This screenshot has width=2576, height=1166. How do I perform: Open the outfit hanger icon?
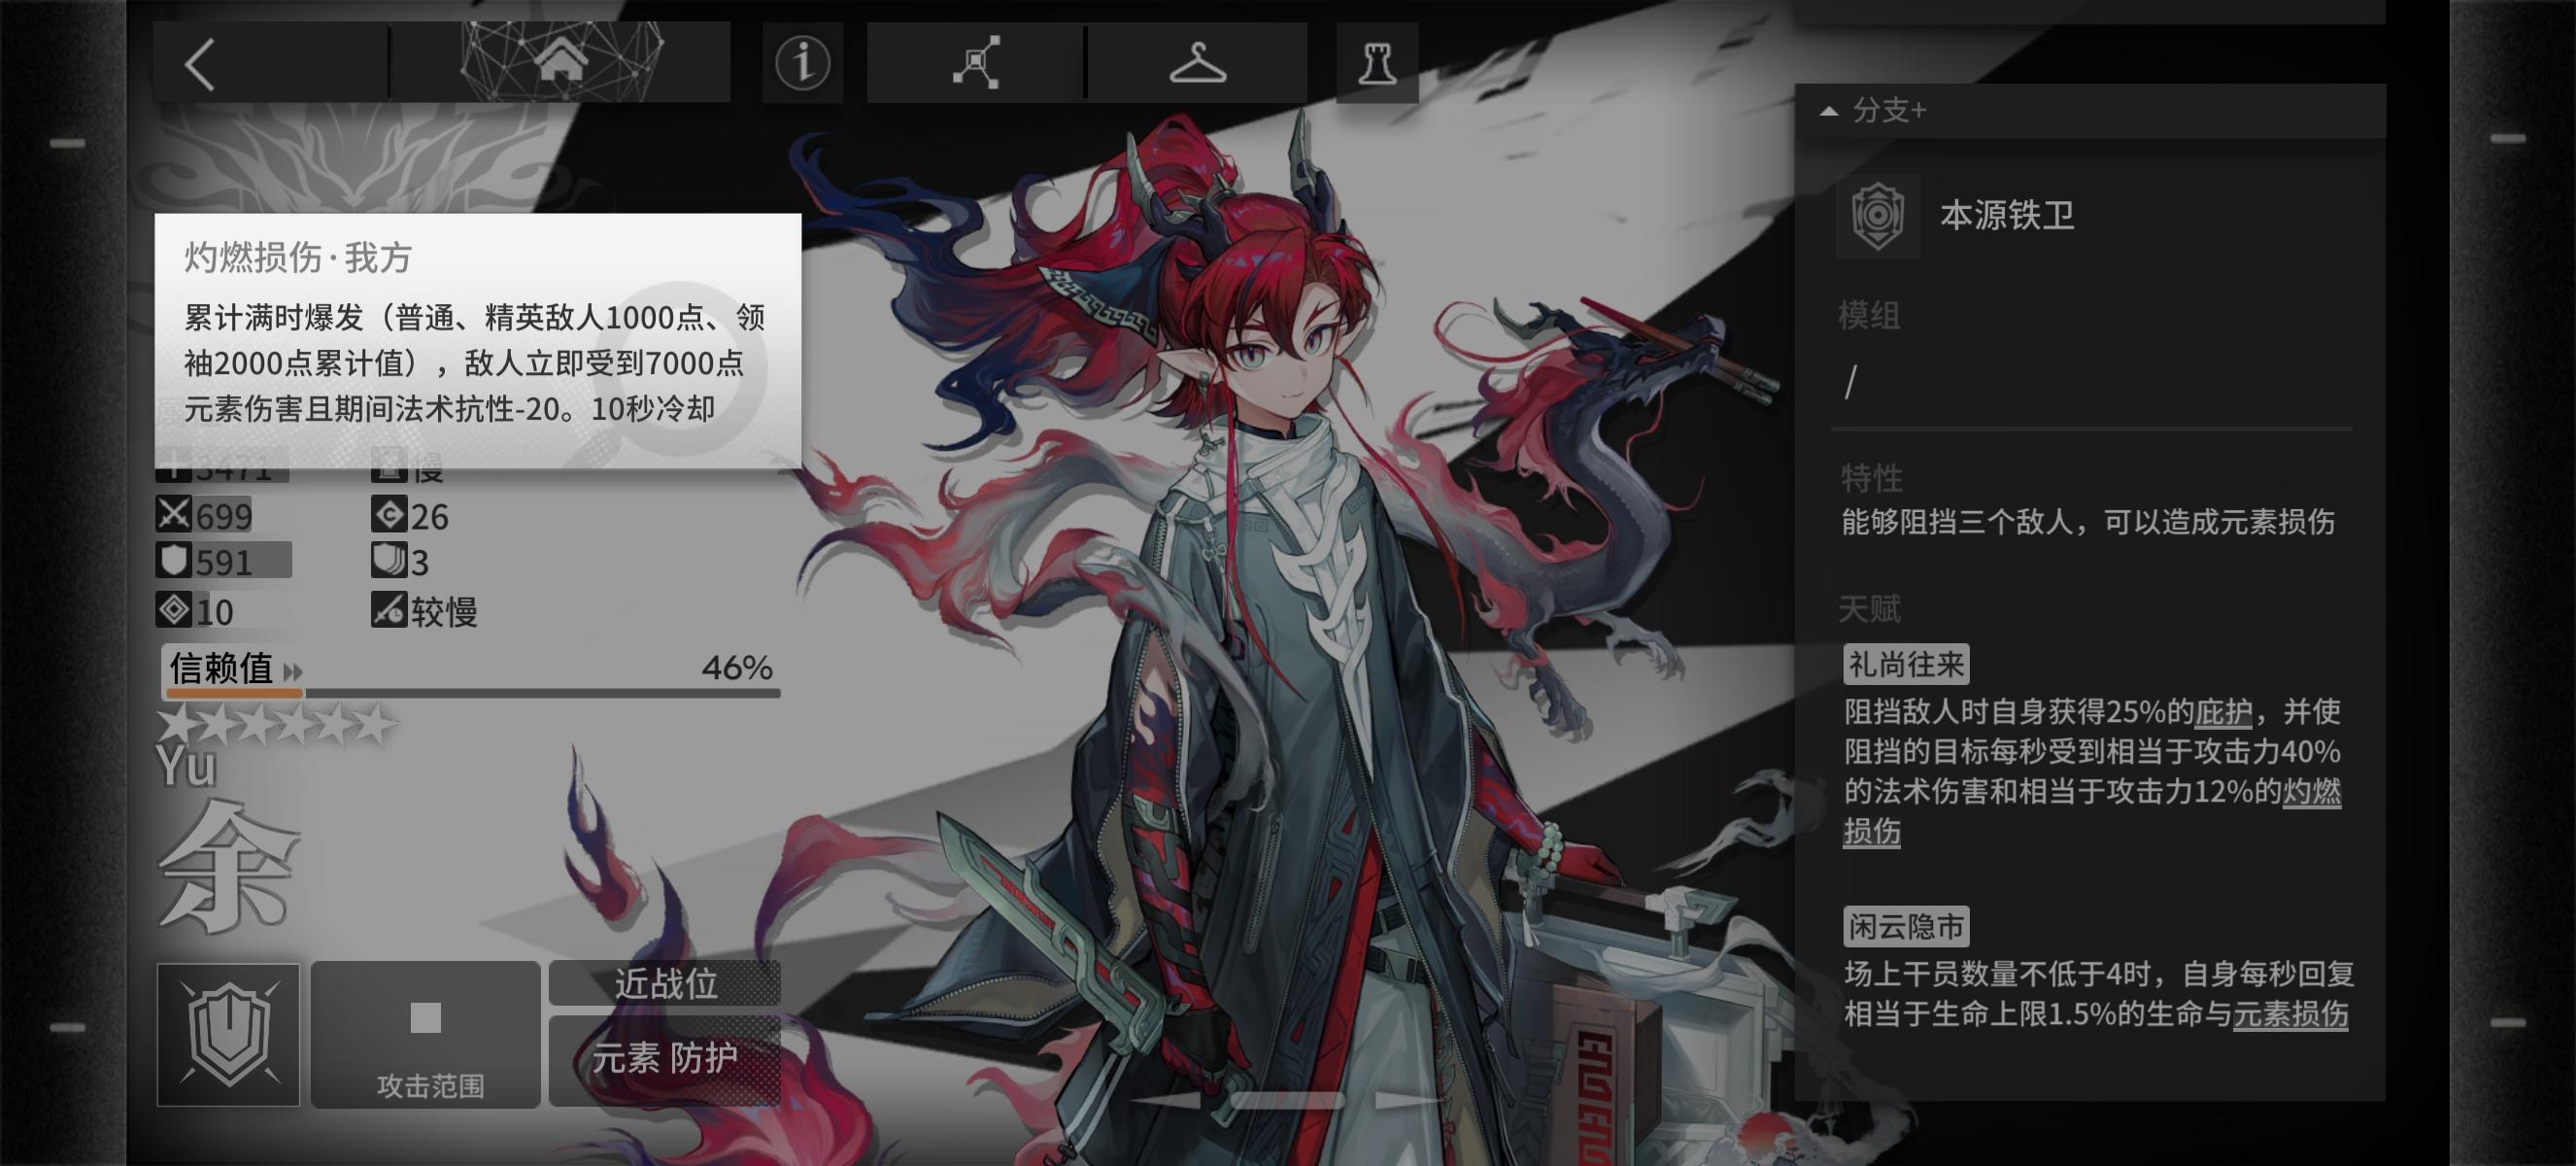coord(1198,64)
